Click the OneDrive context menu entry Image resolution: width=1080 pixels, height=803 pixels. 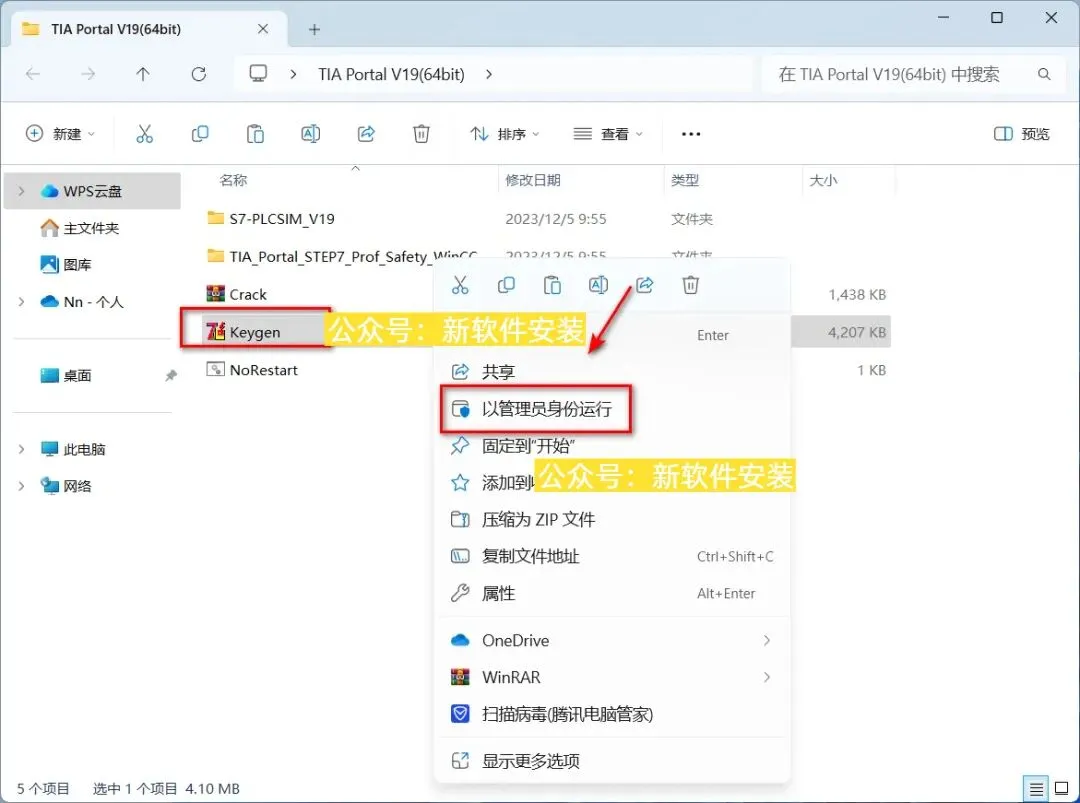pos(613,640)
